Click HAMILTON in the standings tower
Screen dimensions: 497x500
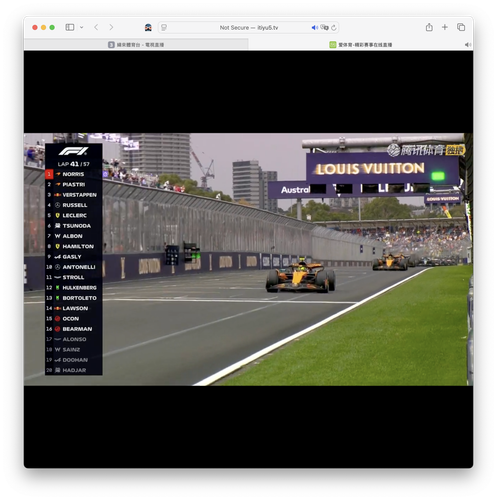(78, 246)
